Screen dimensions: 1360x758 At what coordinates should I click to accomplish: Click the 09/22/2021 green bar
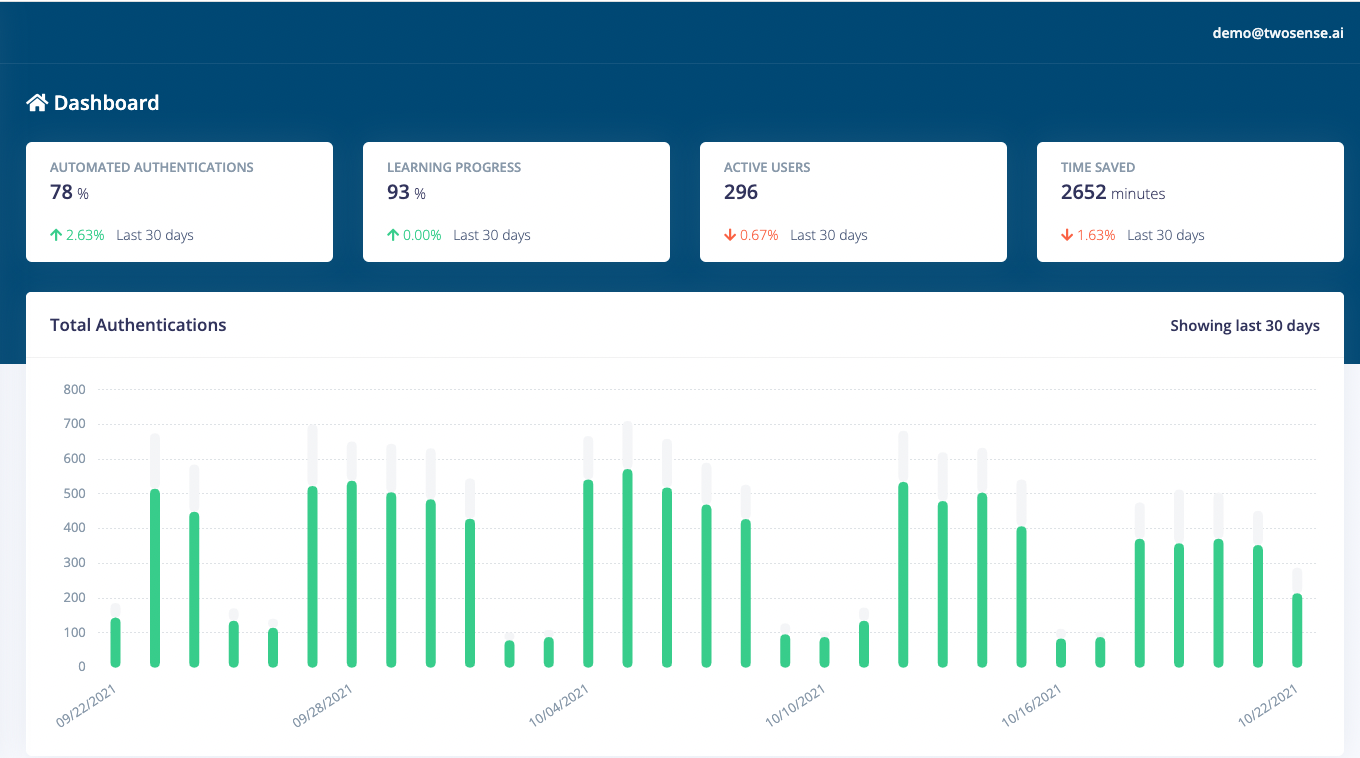tap(115, 642)
